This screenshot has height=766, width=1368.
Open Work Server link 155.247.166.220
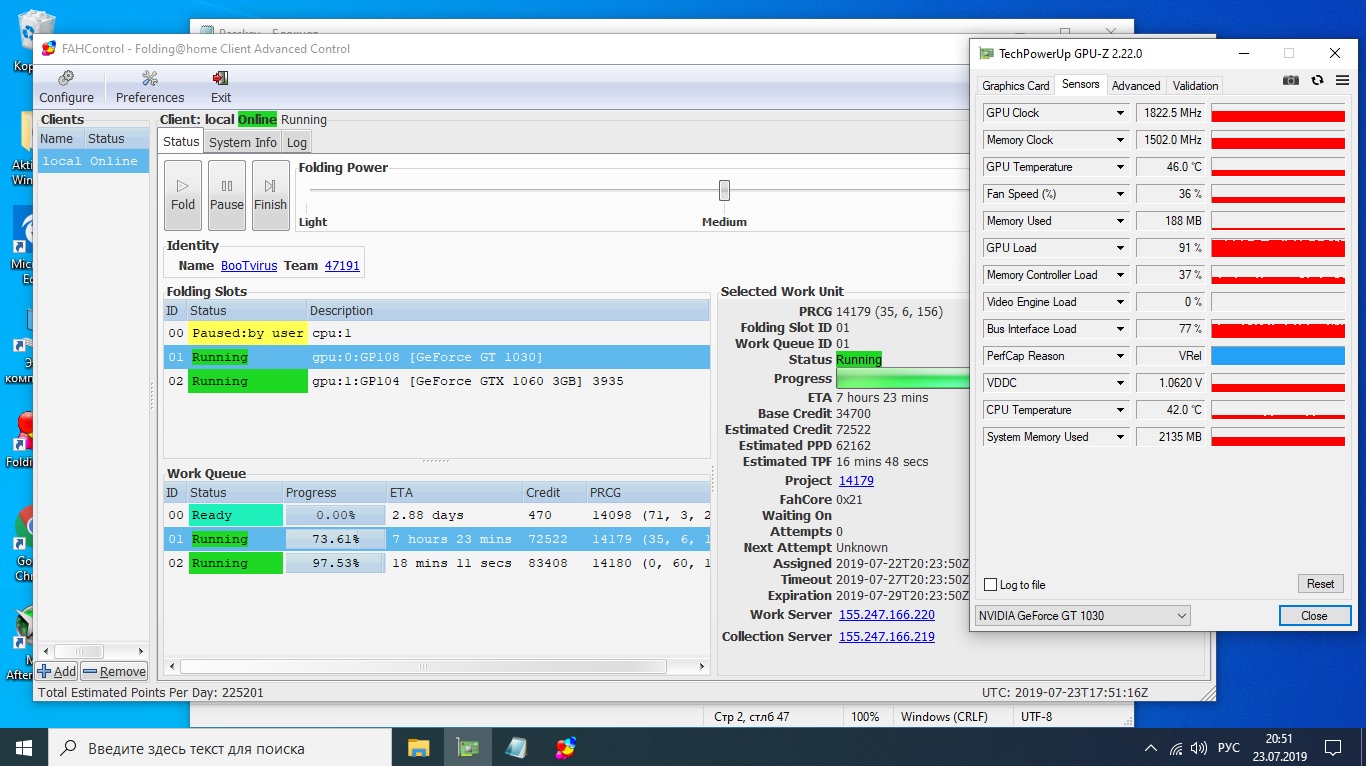887,615
